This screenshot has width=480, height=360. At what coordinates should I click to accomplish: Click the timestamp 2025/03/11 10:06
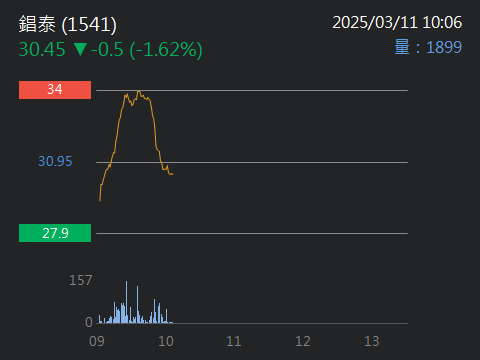click(x=397, y=23)
